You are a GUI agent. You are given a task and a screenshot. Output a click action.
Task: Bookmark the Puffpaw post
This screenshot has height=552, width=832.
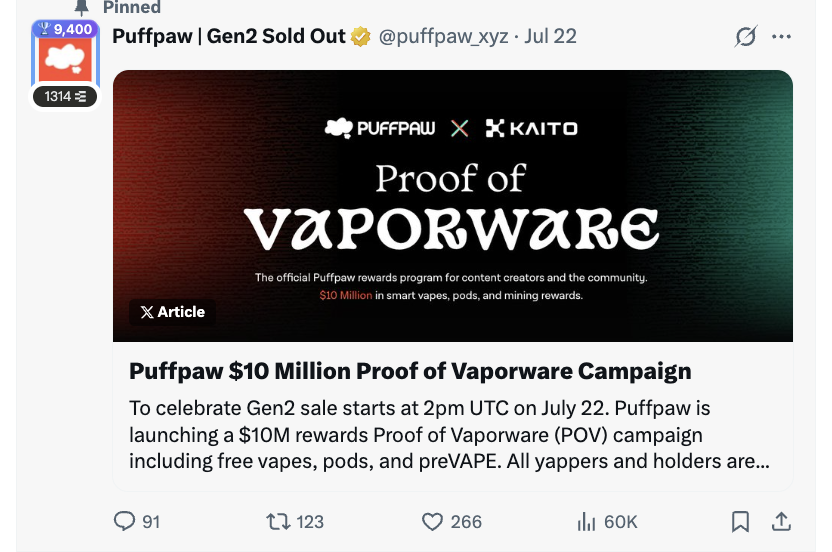coord(740,522)
